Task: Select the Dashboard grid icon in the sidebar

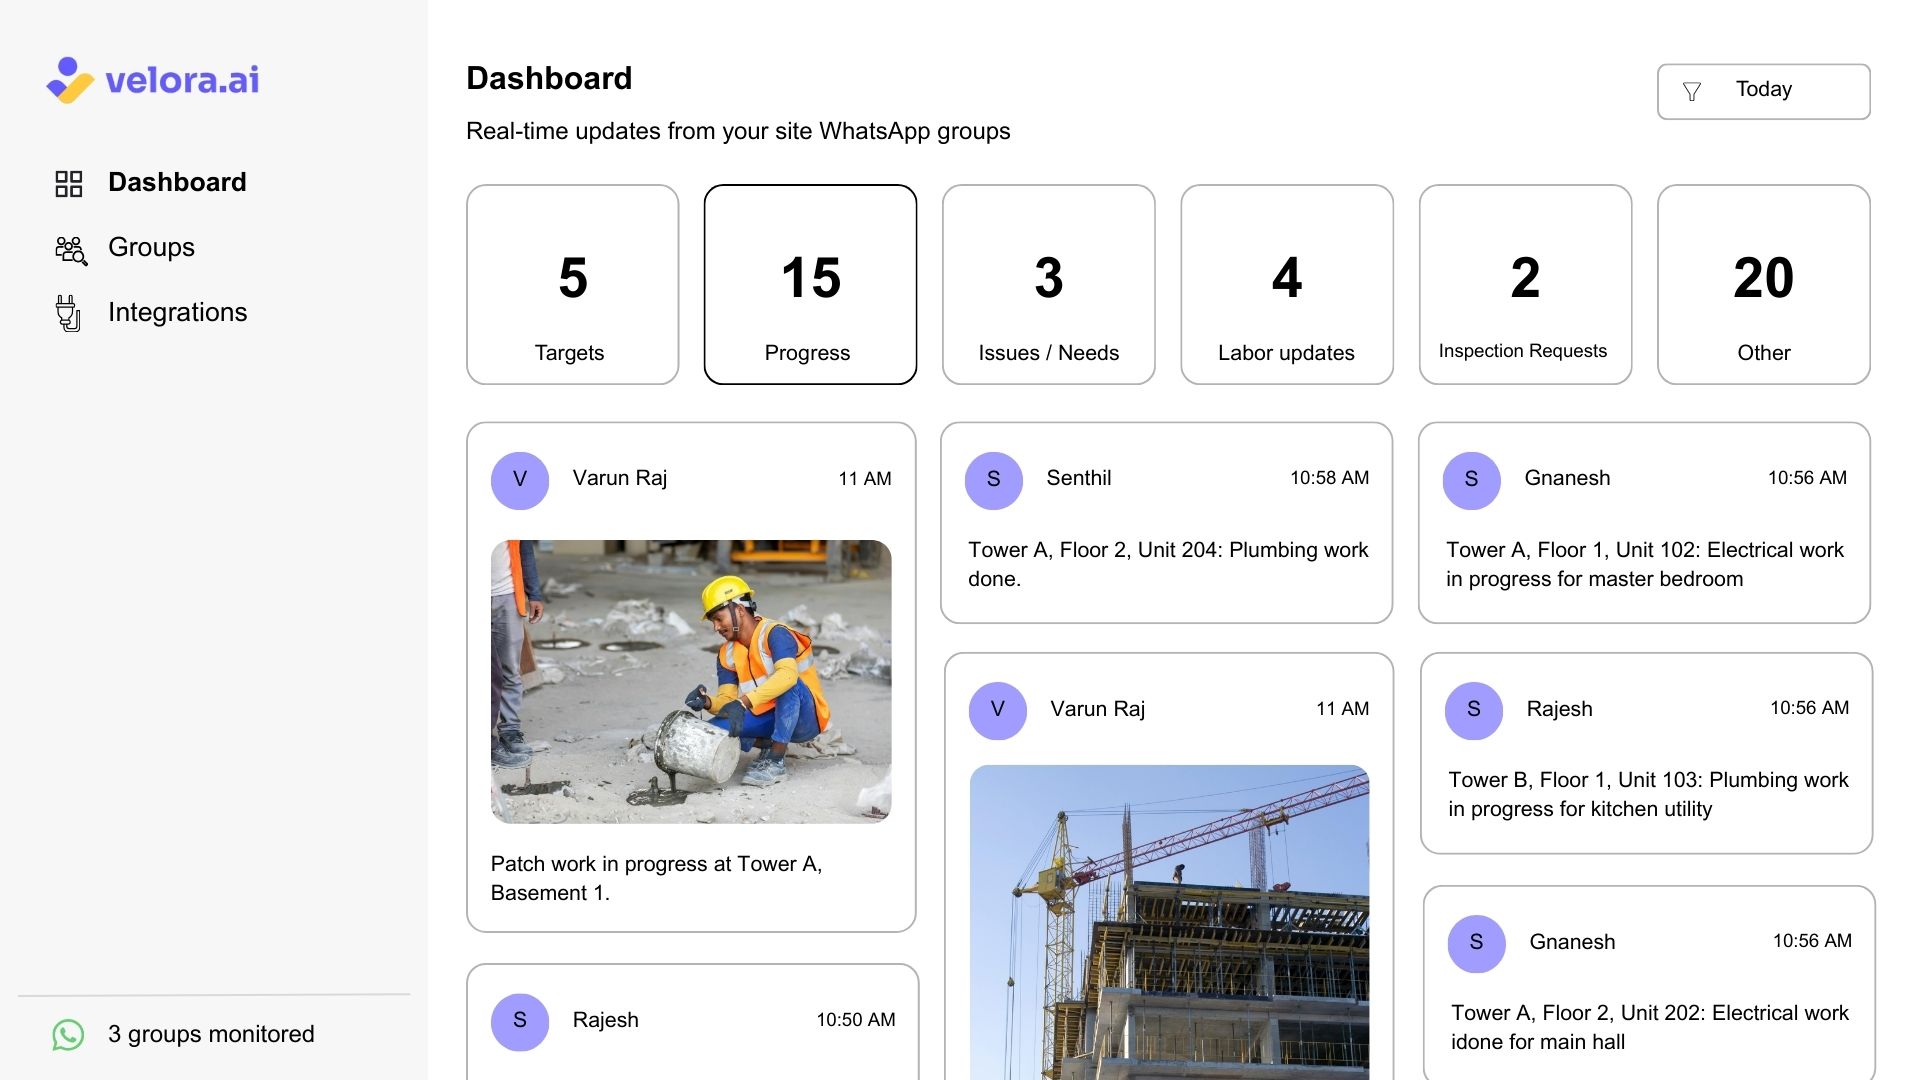Action: pos(69,182)
